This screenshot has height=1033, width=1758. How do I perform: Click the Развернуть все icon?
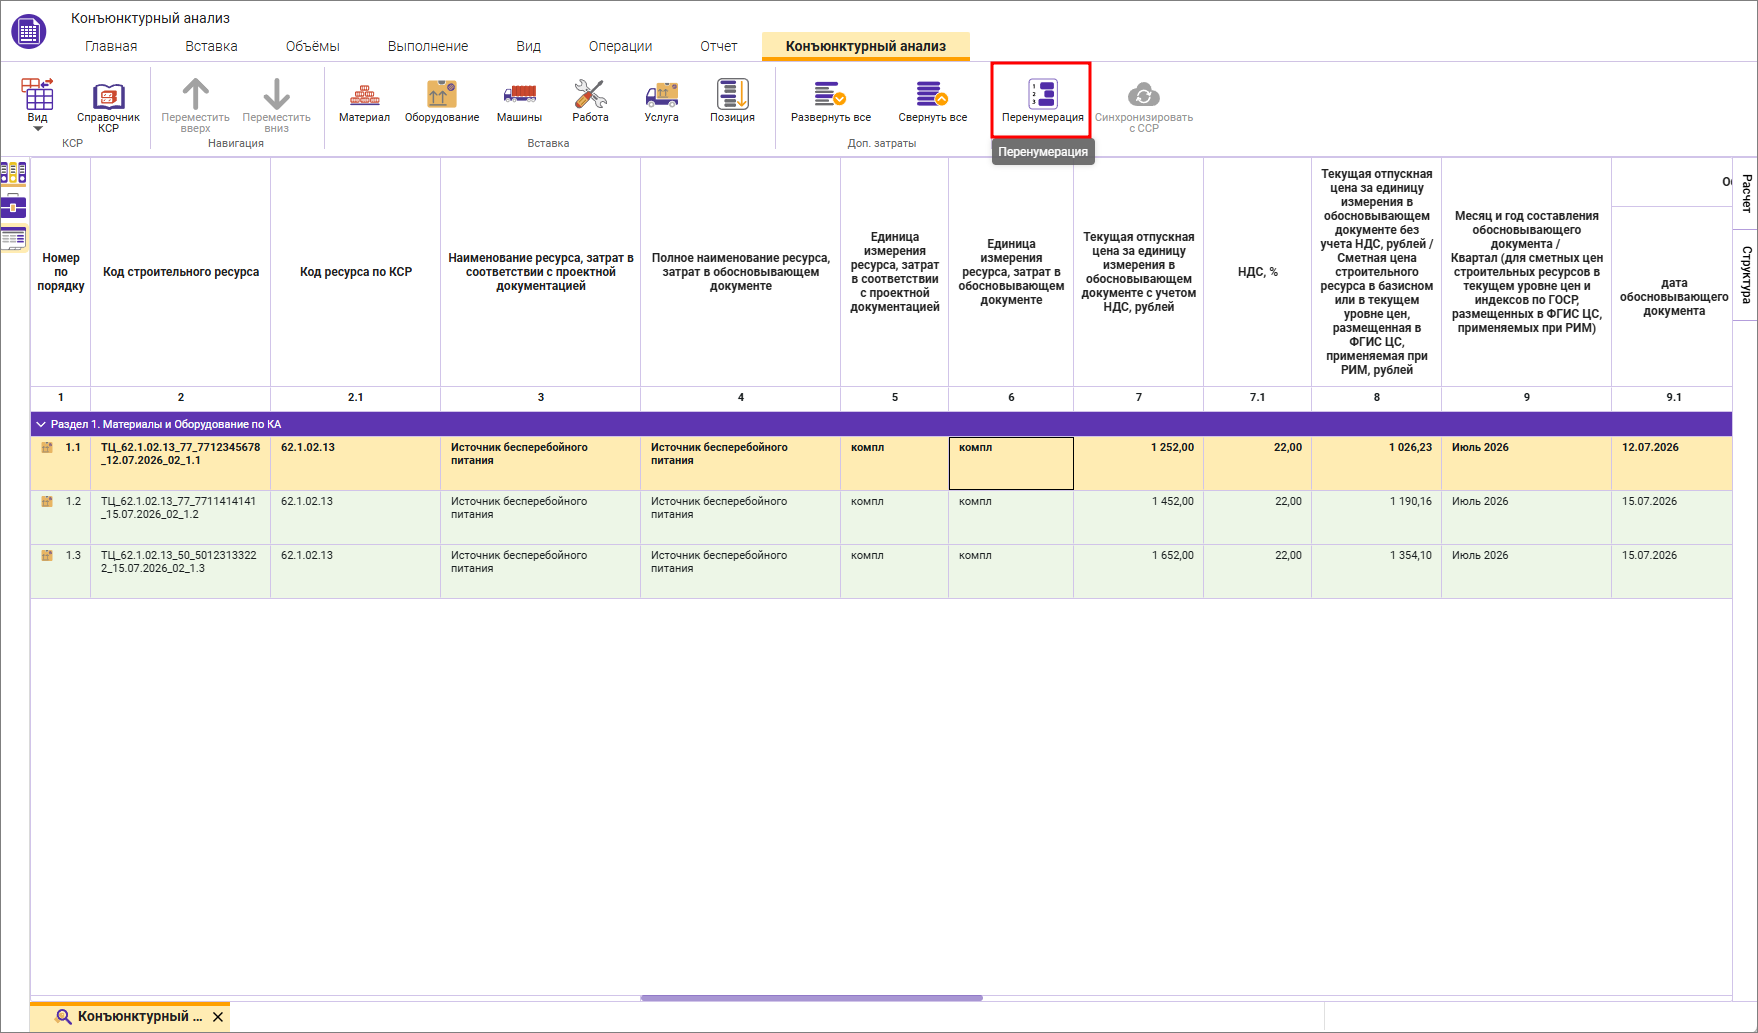(830, 94)
